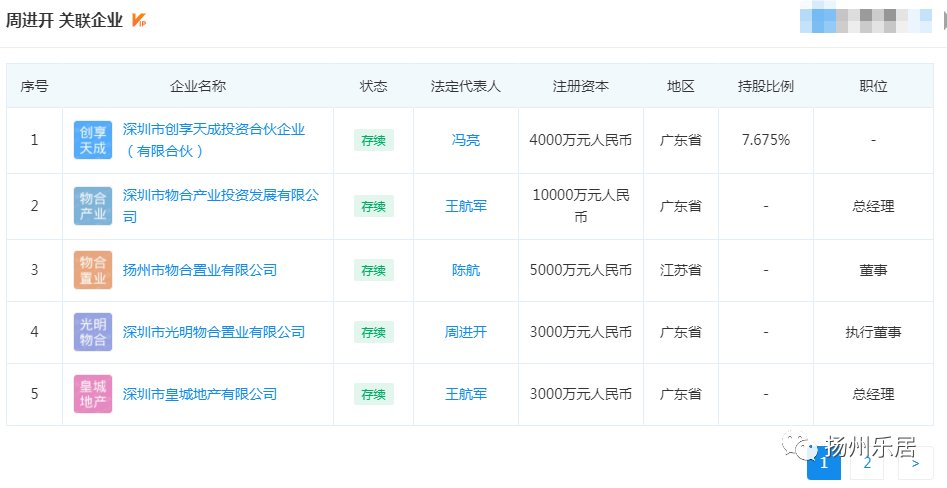
Task: Select 总经理 position in 物合产业 row
Action: (873, 206)
